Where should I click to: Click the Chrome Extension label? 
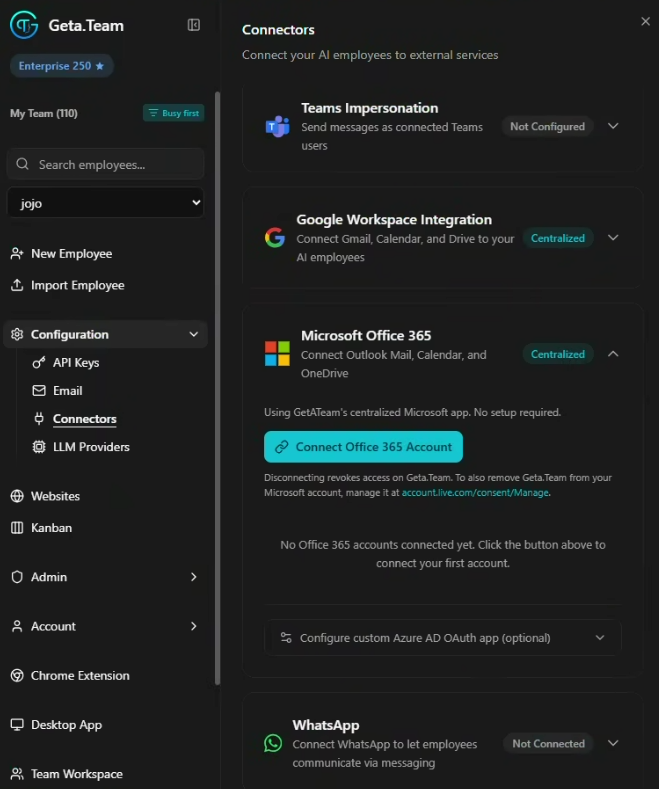tap(80, 675)
